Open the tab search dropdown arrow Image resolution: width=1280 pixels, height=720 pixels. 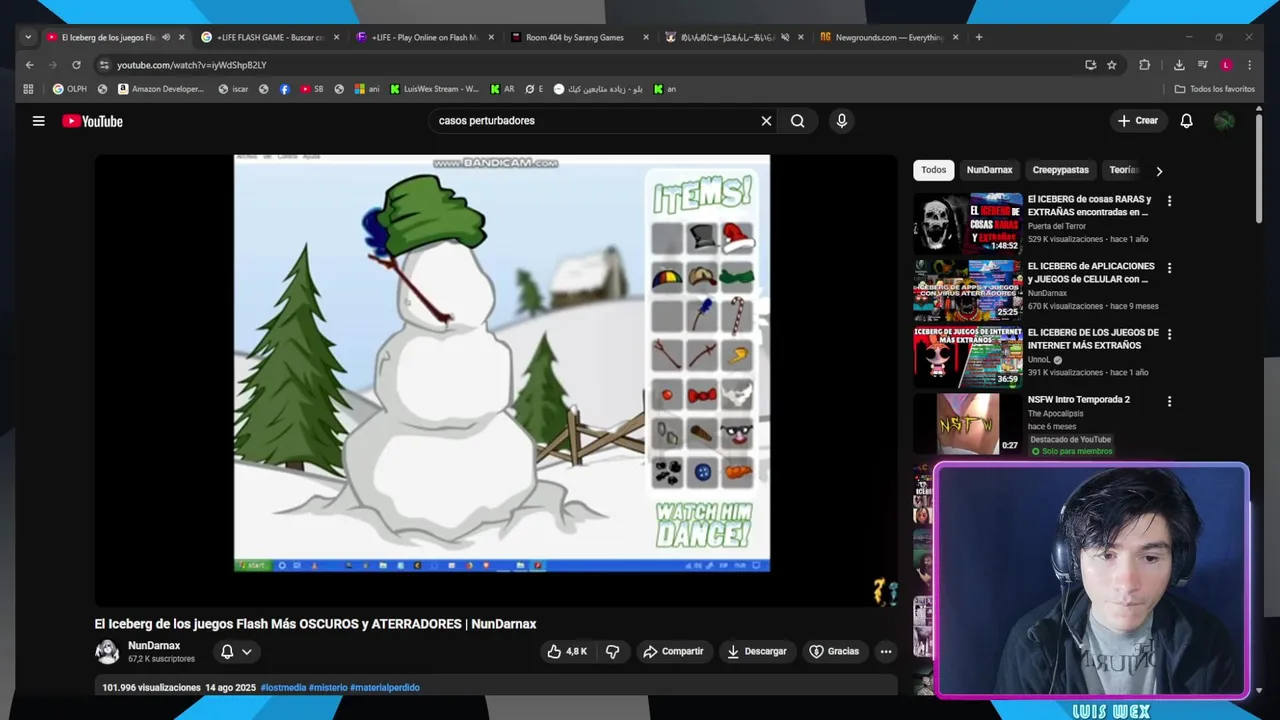point(28,38)
